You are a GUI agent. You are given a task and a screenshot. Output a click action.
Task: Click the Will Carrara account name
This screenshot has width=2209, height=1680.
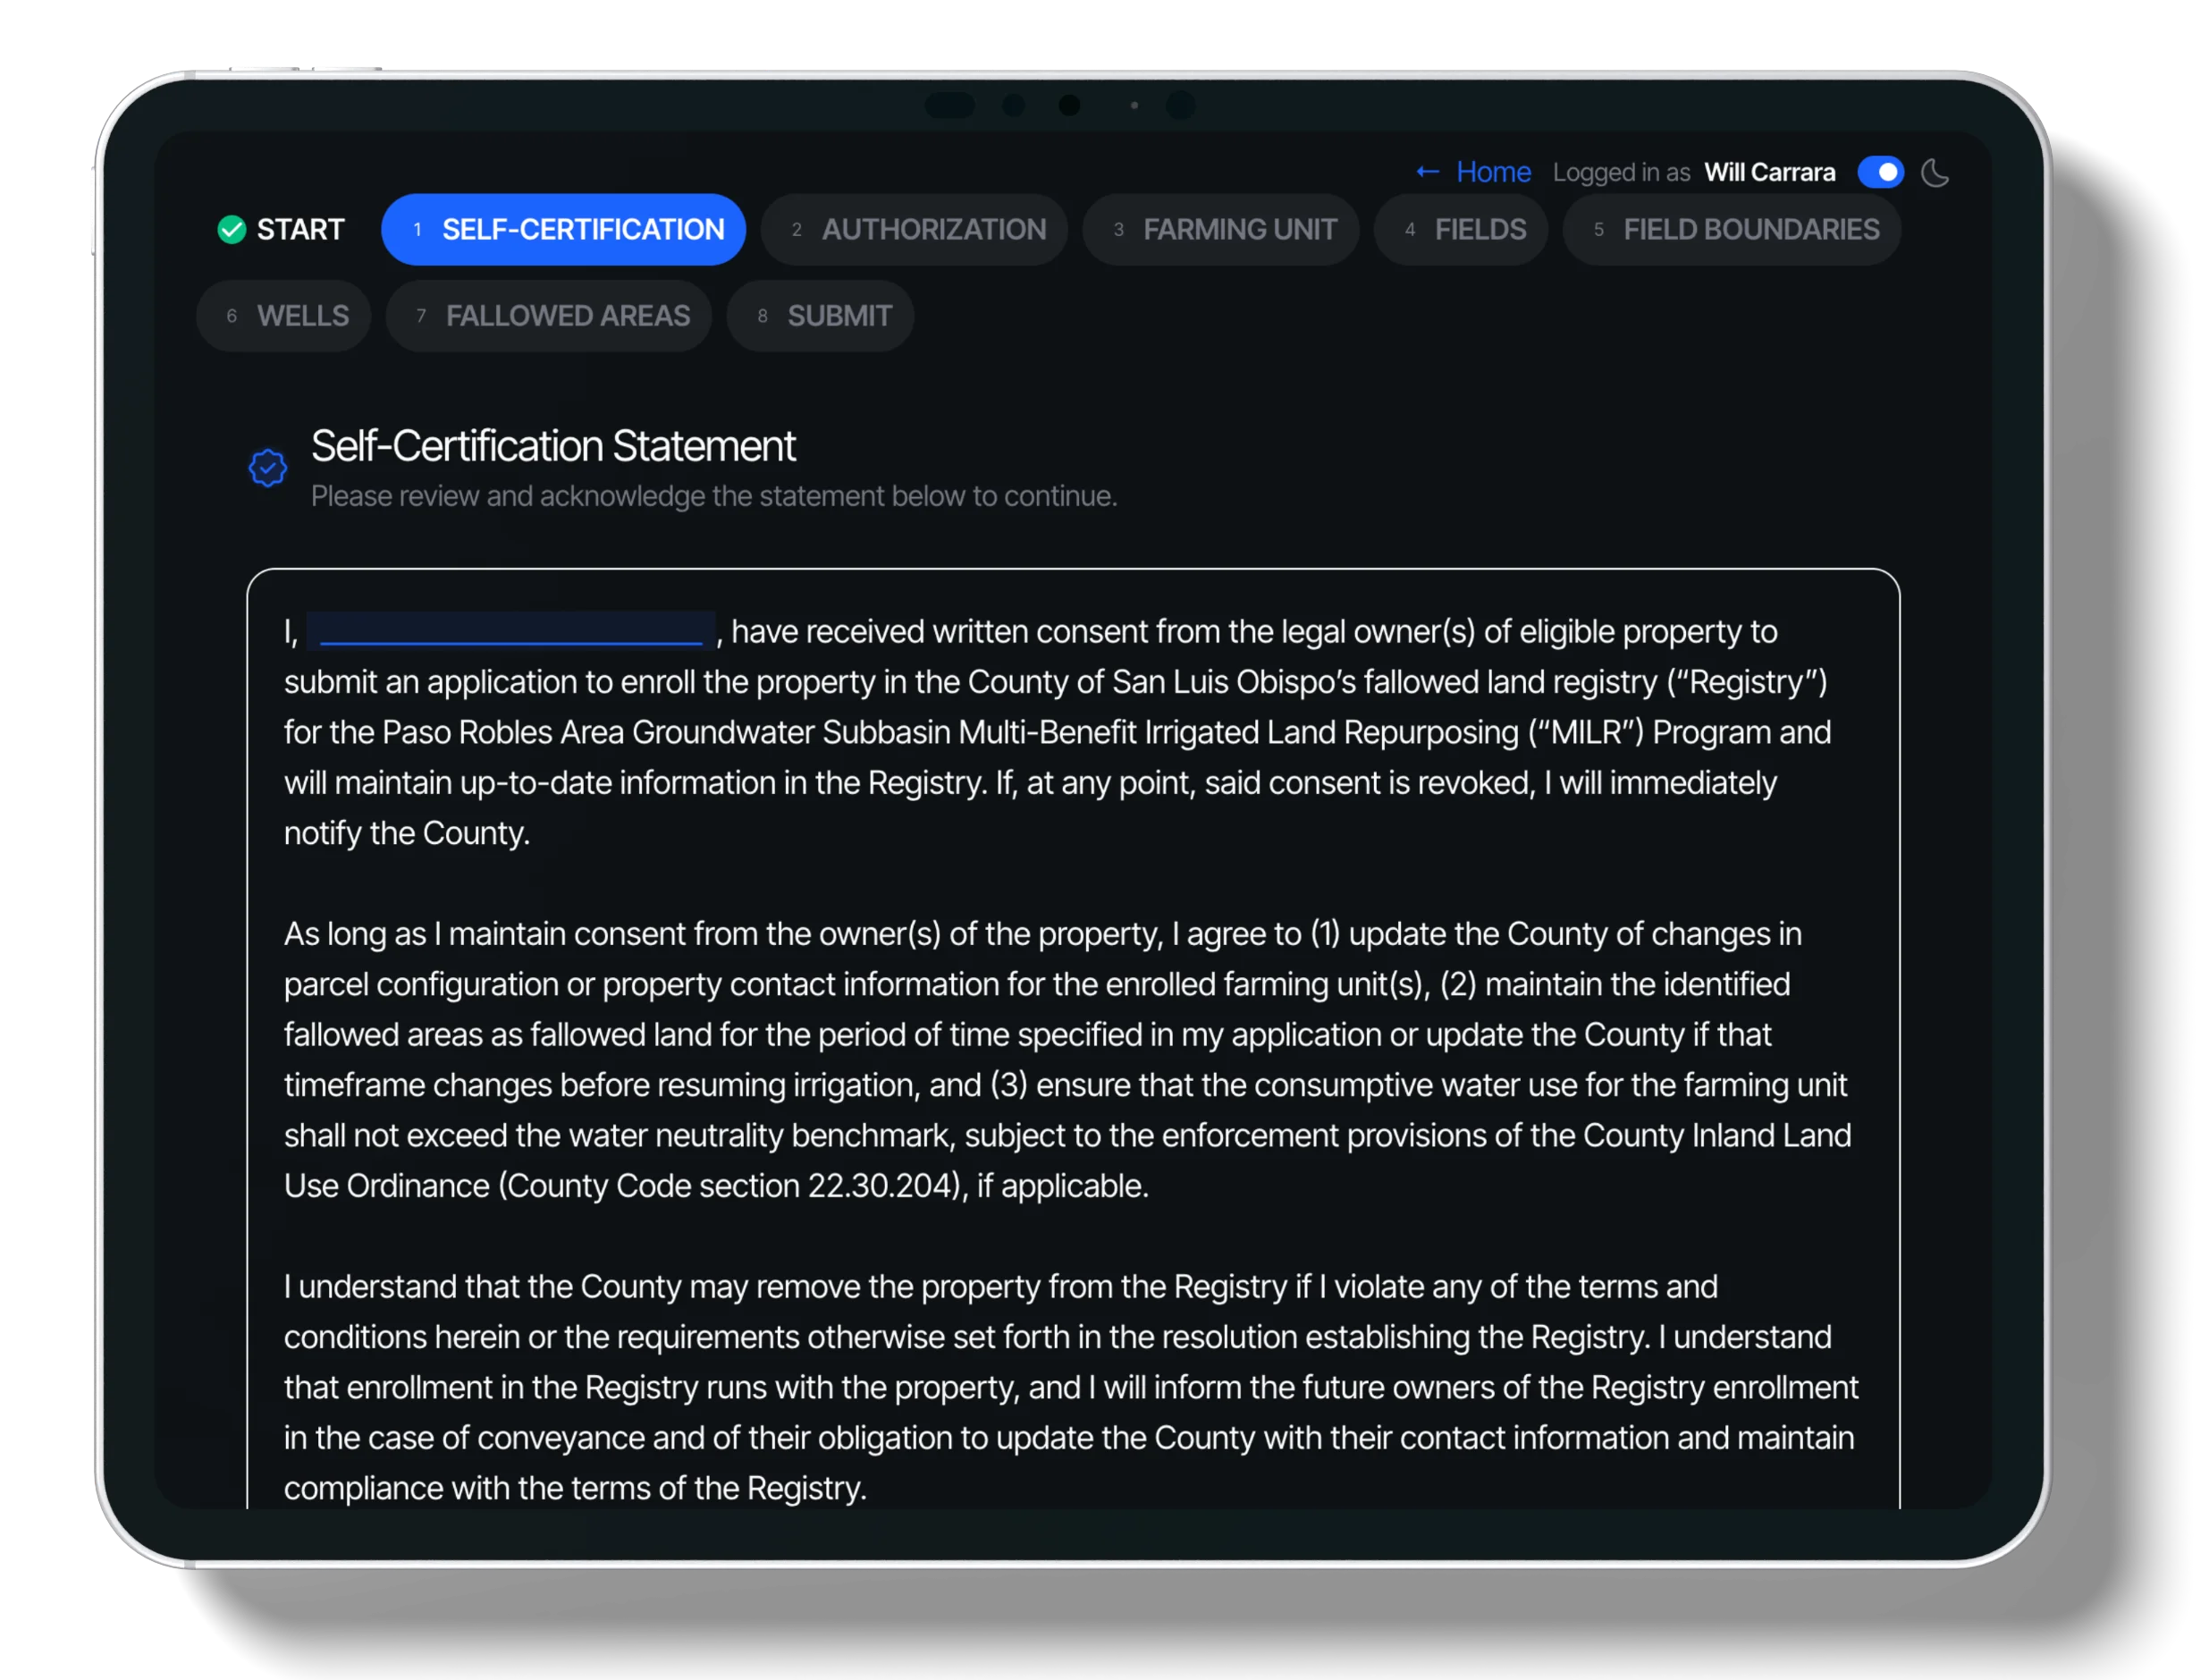tap(1768, 171)
